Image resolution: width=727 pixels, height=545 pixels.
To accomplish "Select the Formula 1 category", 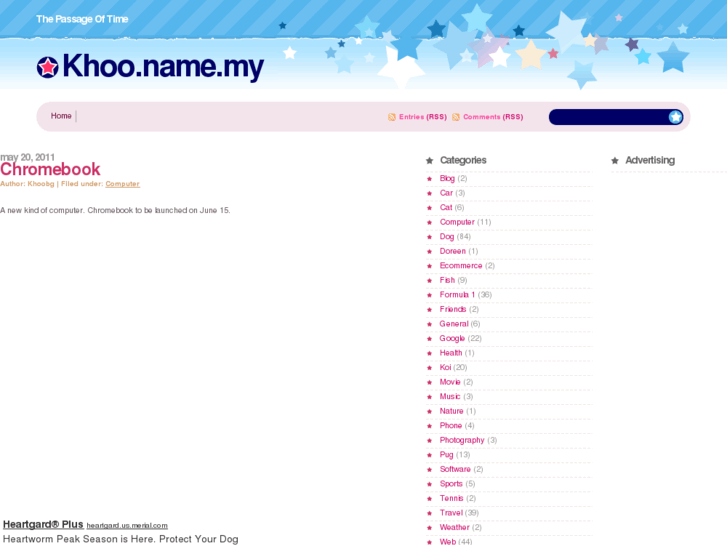I will [457, 295].
